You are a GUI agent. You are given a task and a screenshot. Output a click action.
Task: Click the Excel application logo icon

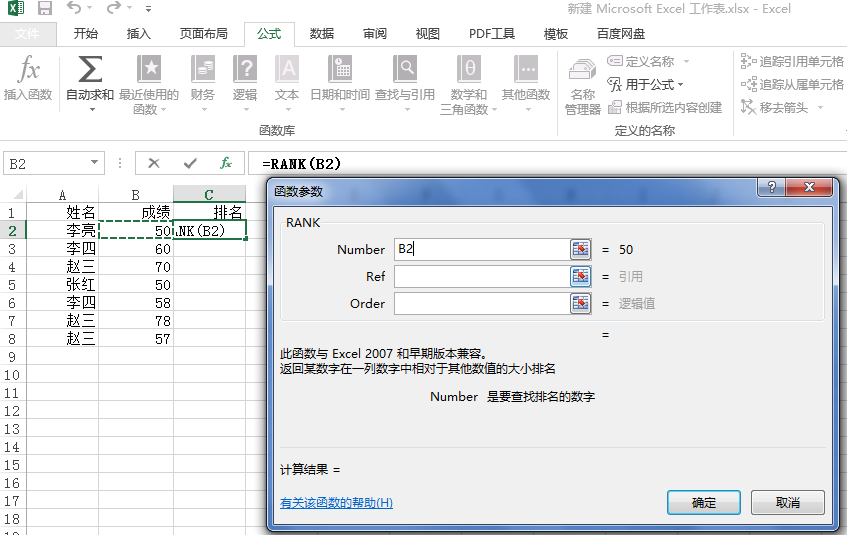coord(16,8)
